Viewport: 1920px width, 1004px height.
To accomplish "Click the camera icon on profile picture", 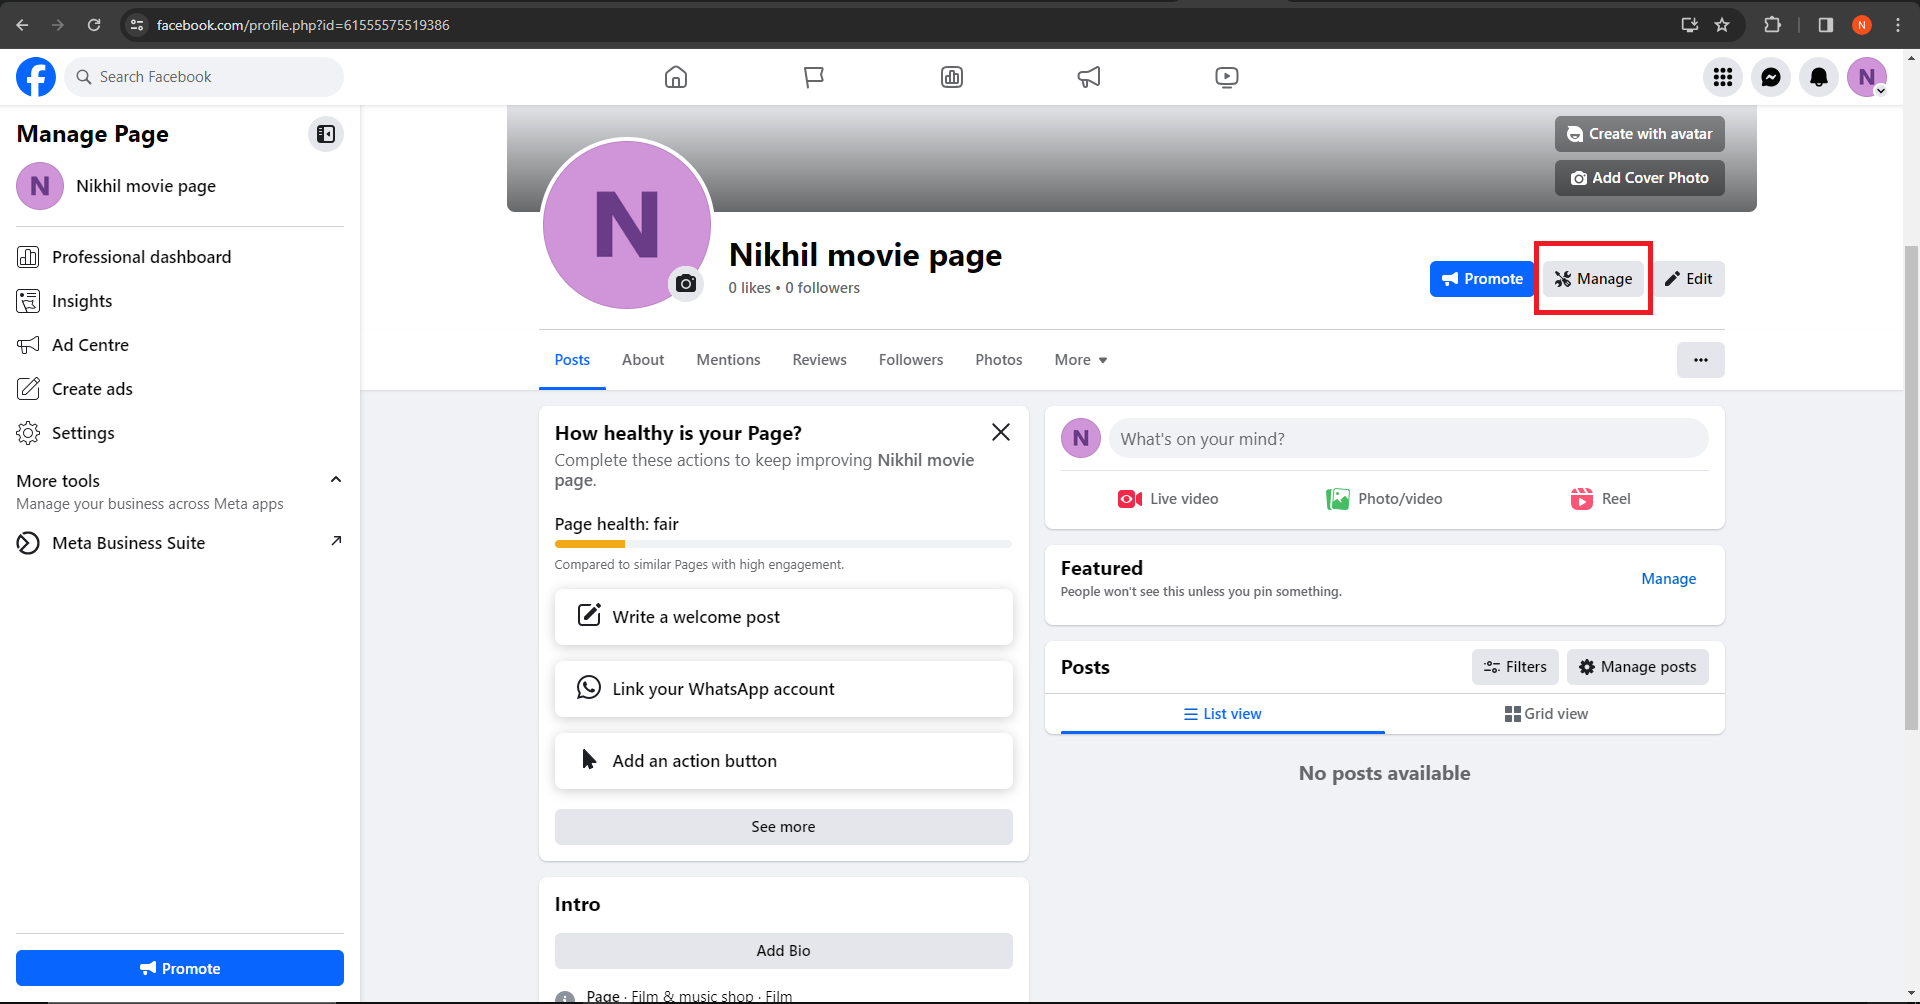I will tap(686, 284).
